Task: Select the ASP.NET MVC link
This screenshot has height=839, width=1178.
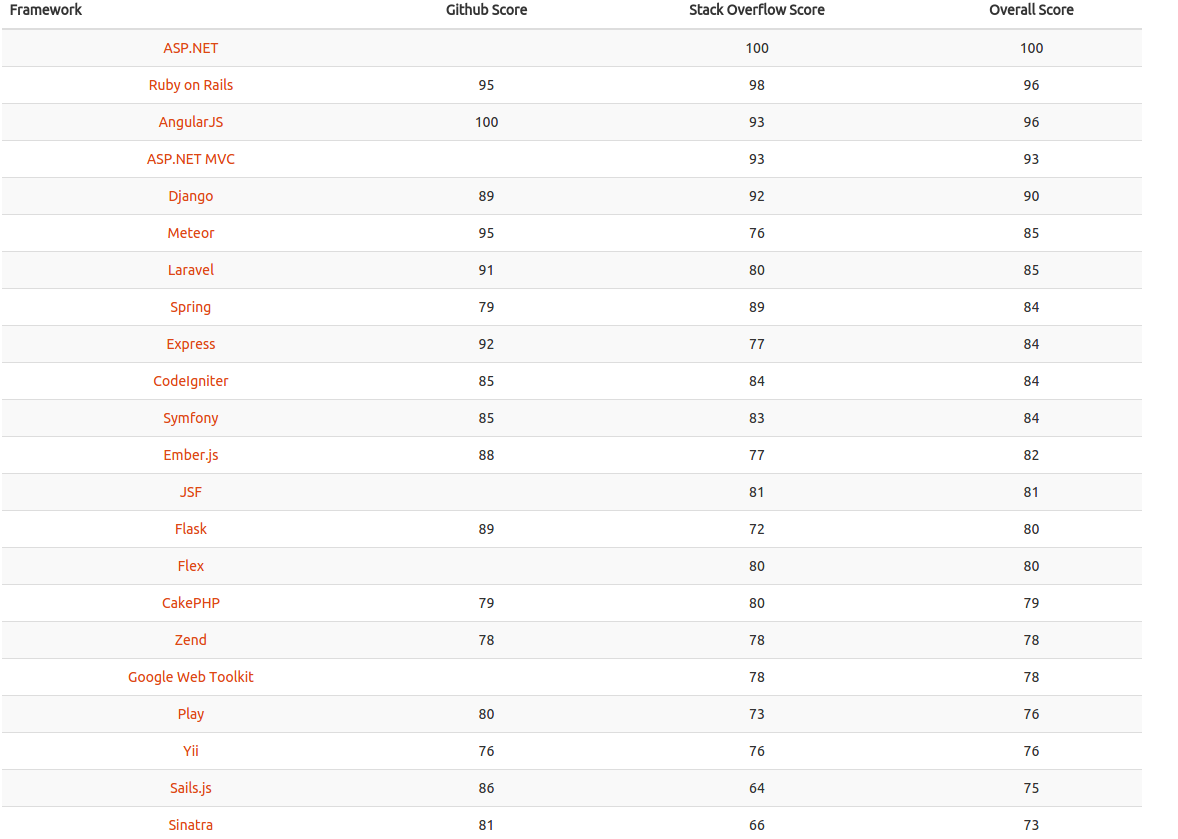Action: 191,159
